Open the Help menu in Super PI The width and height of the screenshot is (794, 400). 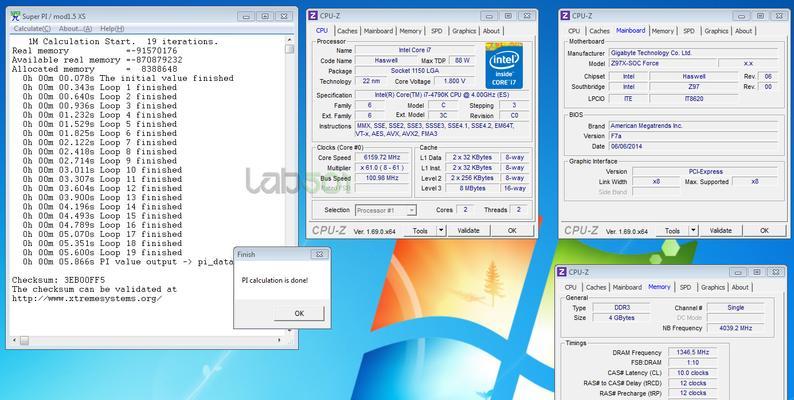tap(112, 29)
